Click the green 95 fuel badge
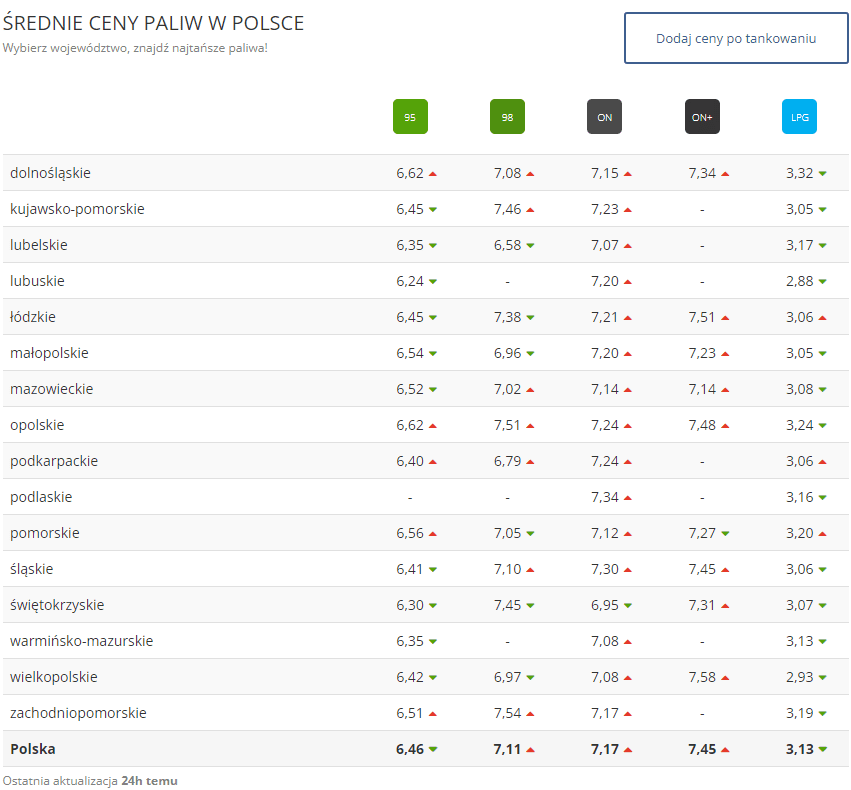Image resolution: width=851 pixels, height=790 pixels. click(x=410, y=117)
